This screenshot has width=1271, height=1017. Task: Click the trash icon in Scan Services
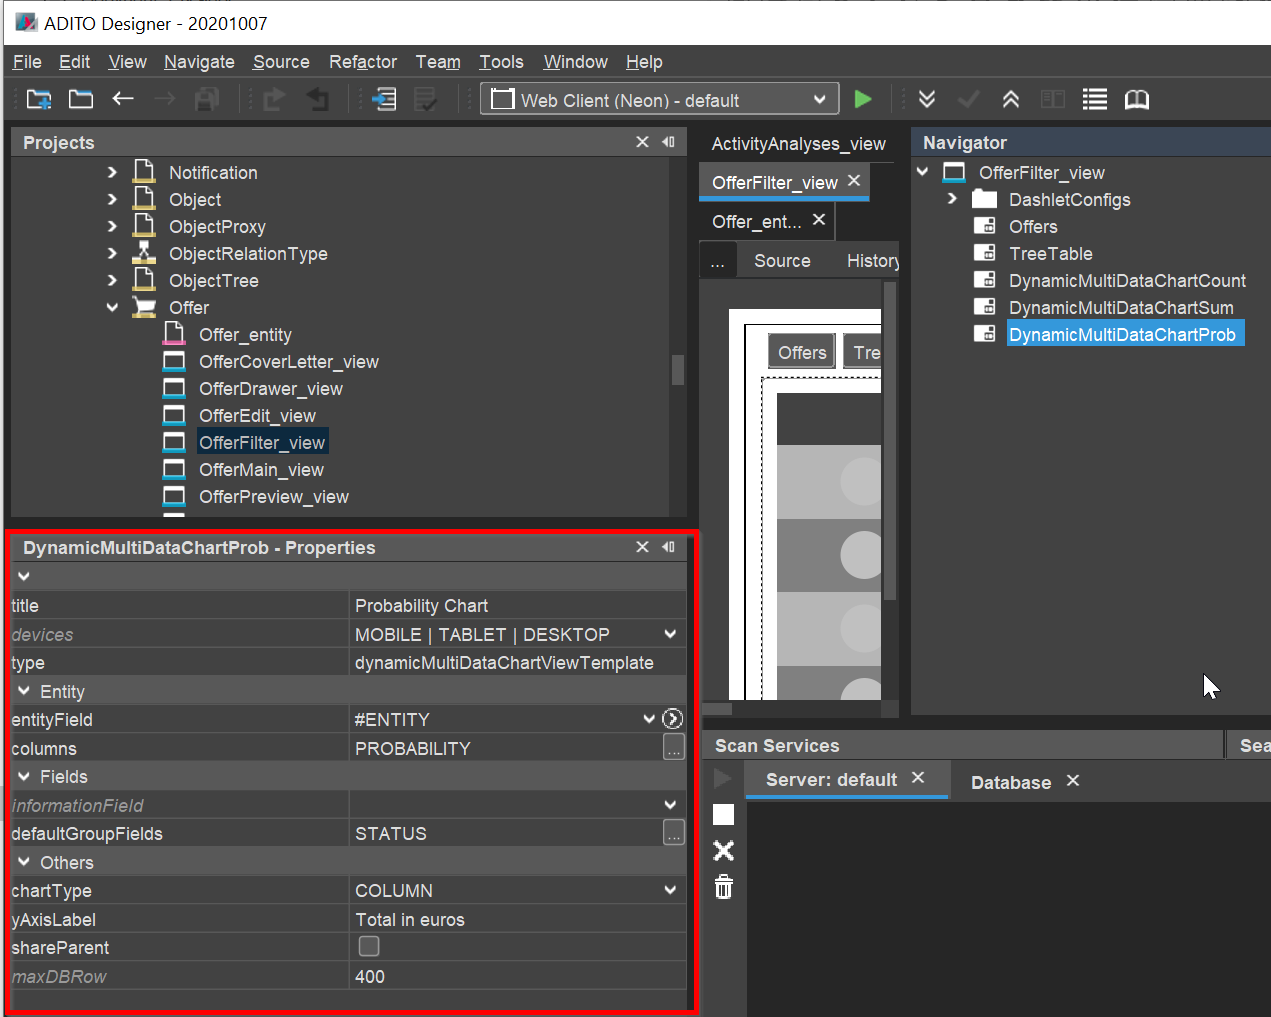(724, 887)
